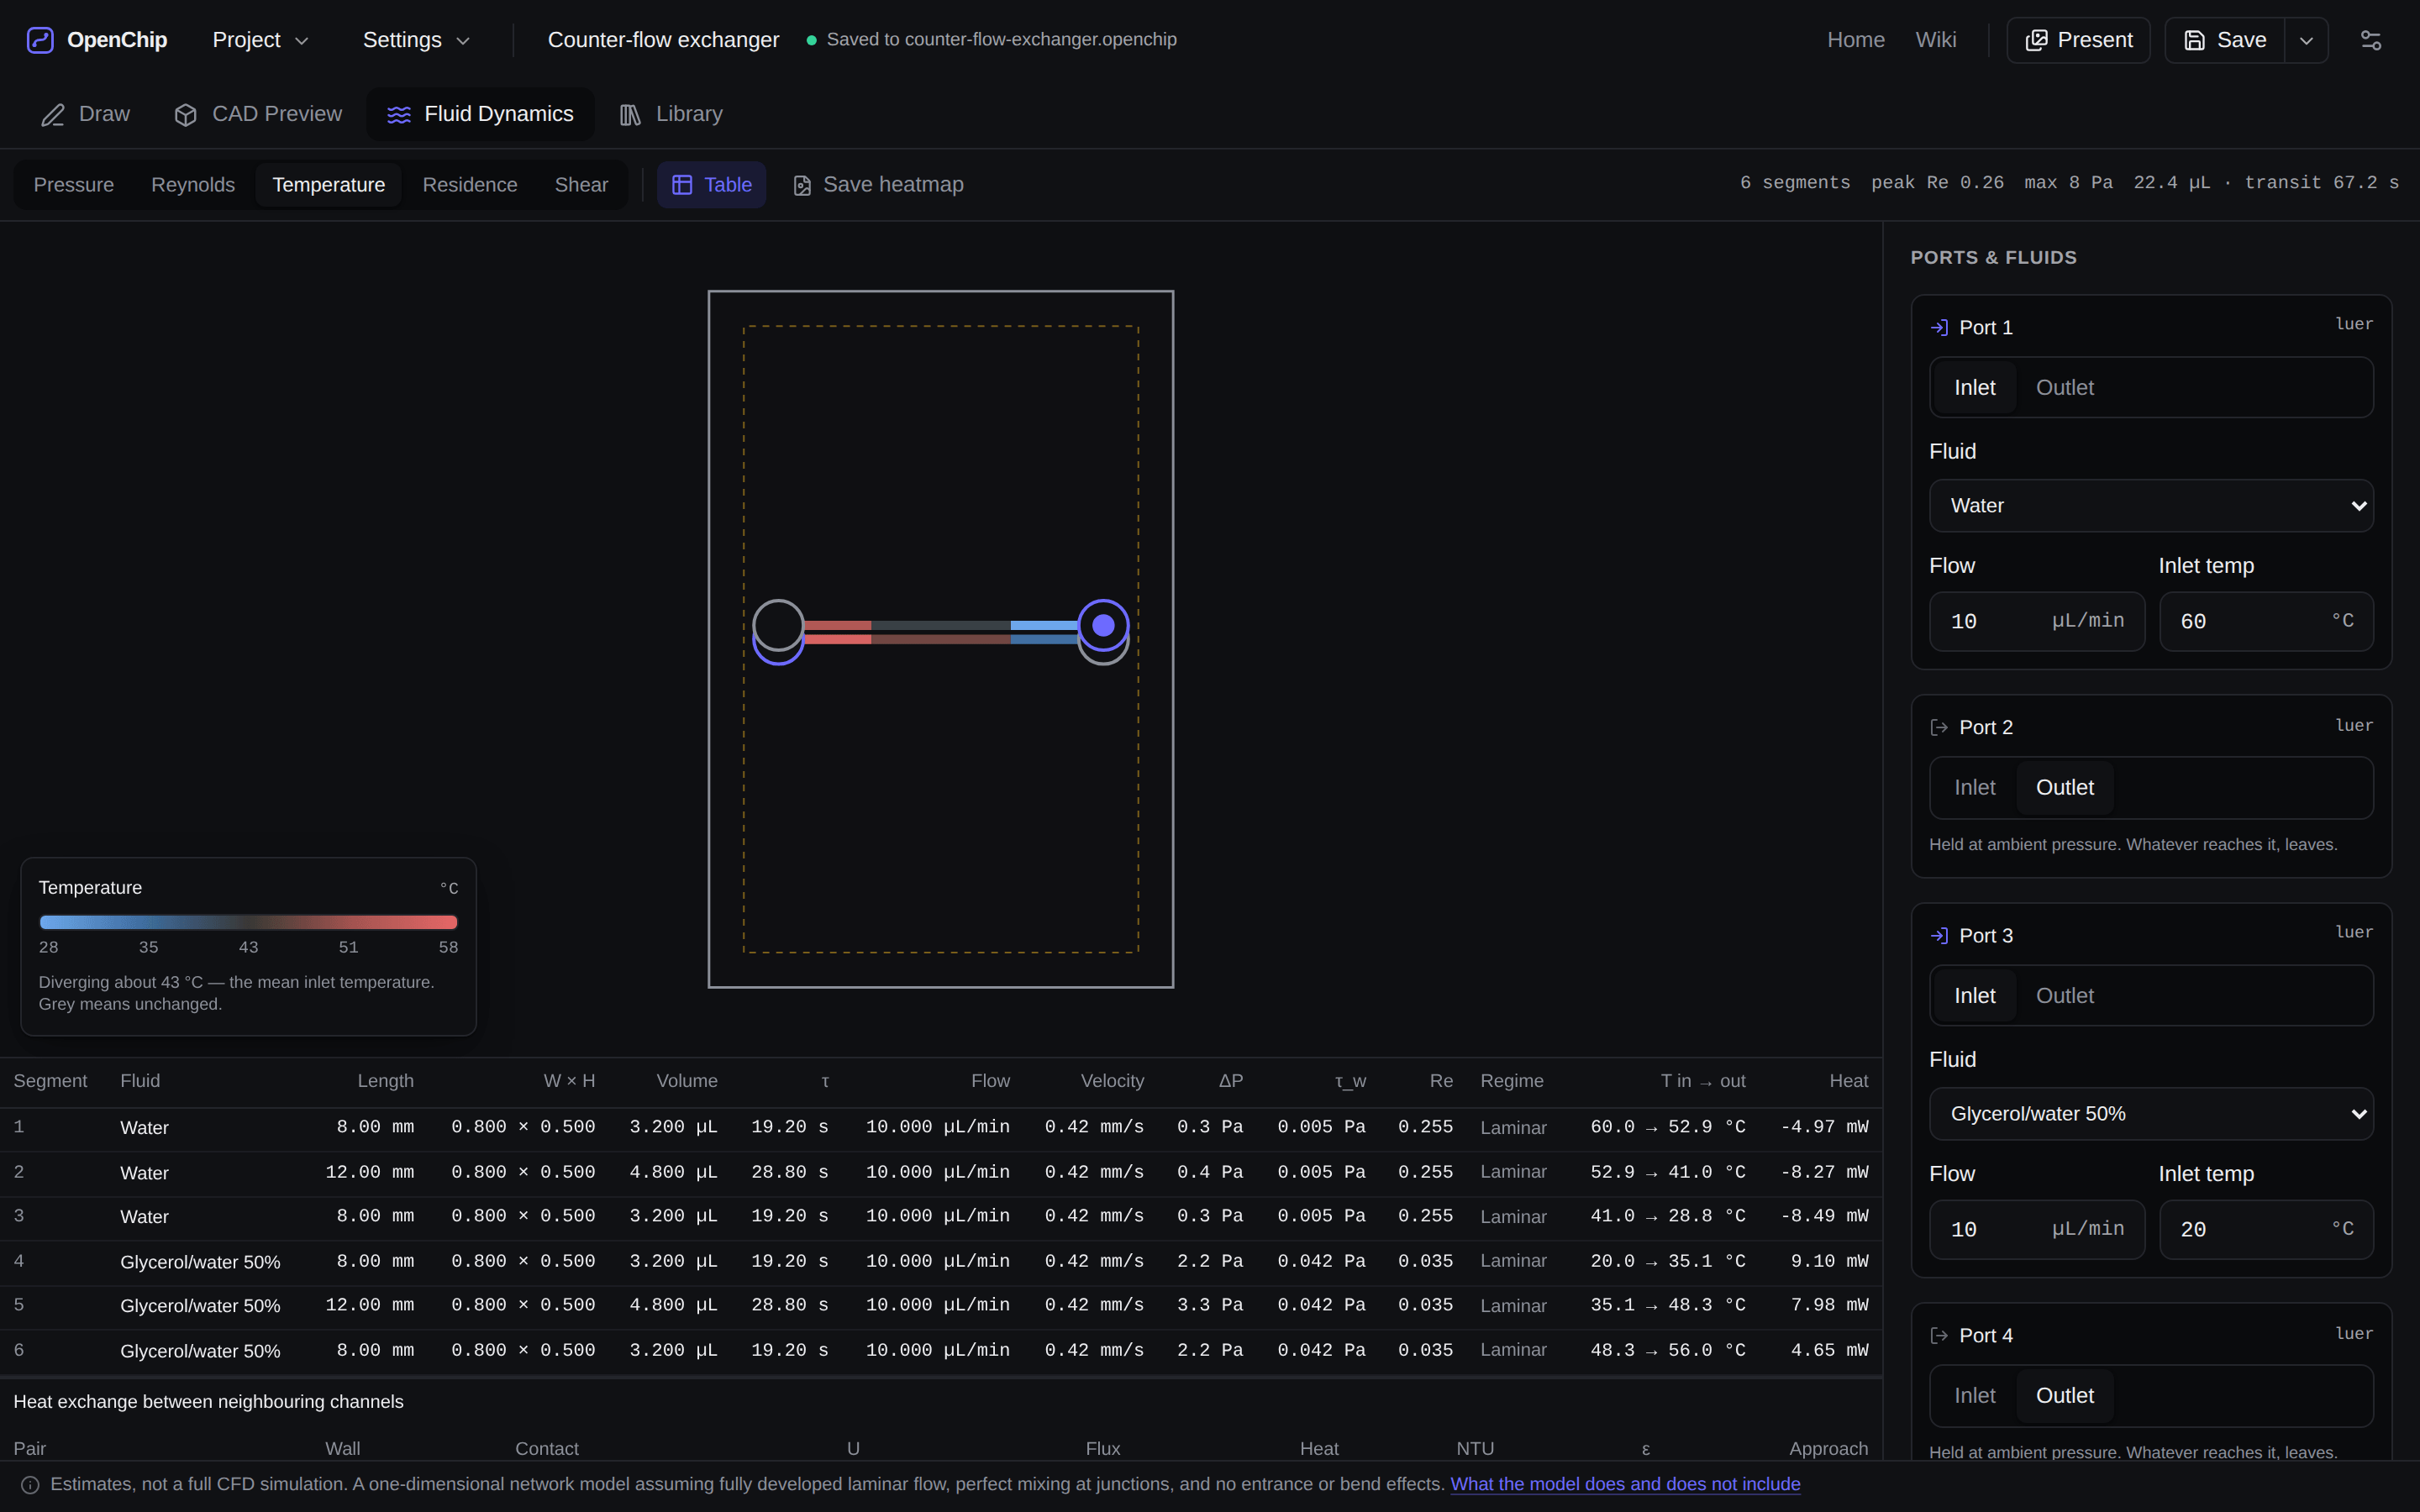
Task: Click Port 3 Inlet temp input showing 20
Action: tap(2266, 1230)
